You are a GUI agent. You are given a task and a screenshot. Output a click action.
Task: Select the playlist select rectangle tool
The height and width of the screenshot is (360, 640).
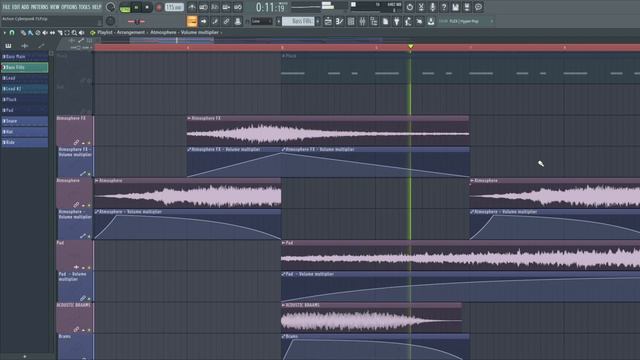coord(67,33)
